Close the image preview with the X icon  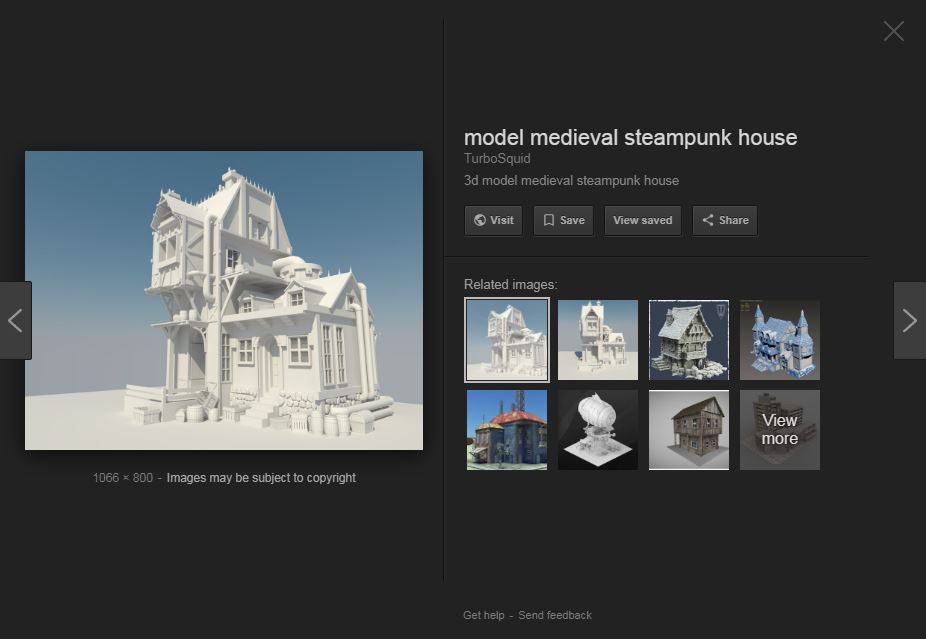point(894,31)
